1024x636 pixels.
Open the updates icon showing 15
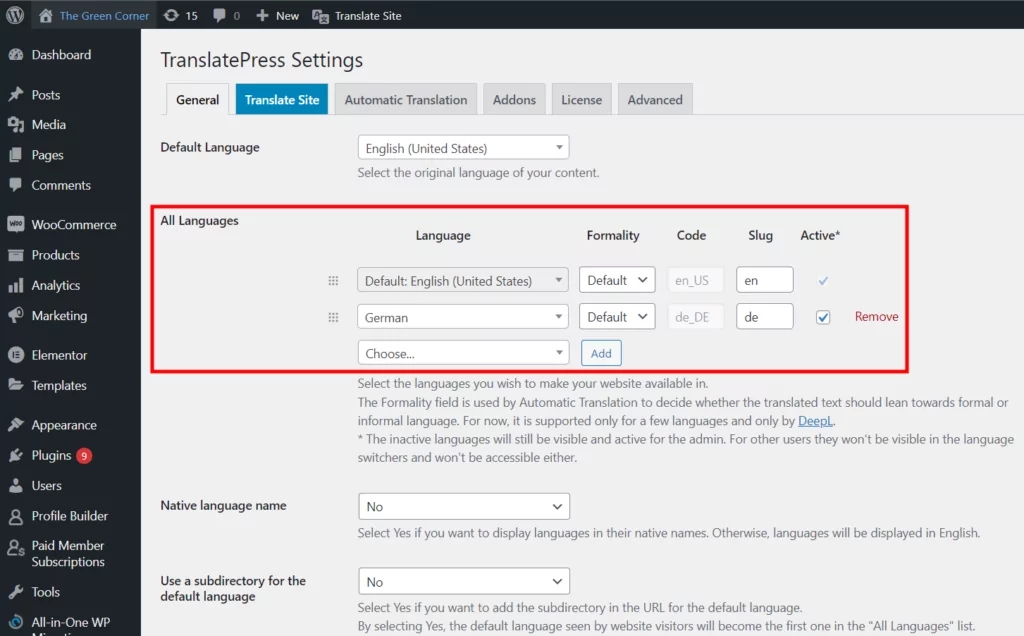tap(172, 16)
